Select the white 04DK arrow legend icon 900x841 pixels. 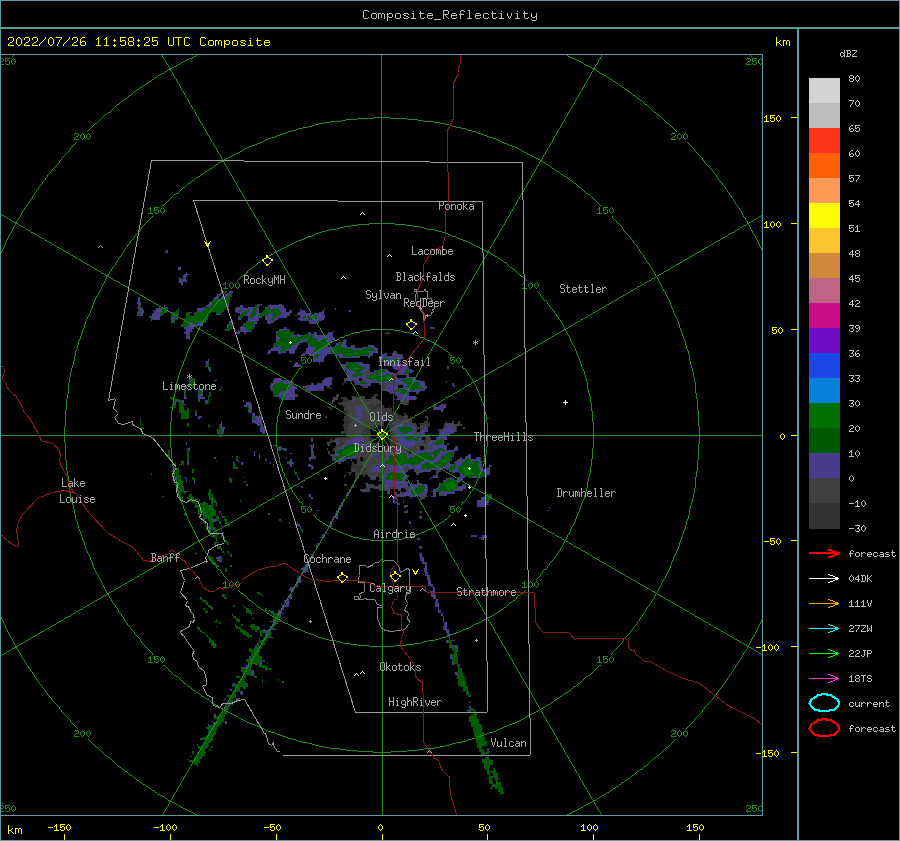click(824, 579)
